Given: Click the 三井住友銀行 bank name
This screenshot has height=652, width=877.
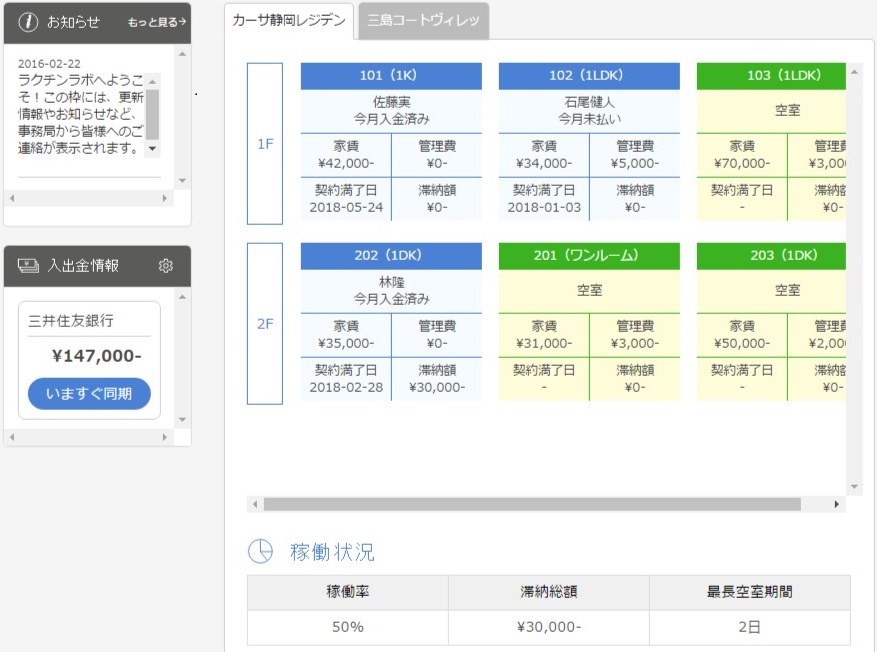Looking at the screenshot, I should (71, 321).
